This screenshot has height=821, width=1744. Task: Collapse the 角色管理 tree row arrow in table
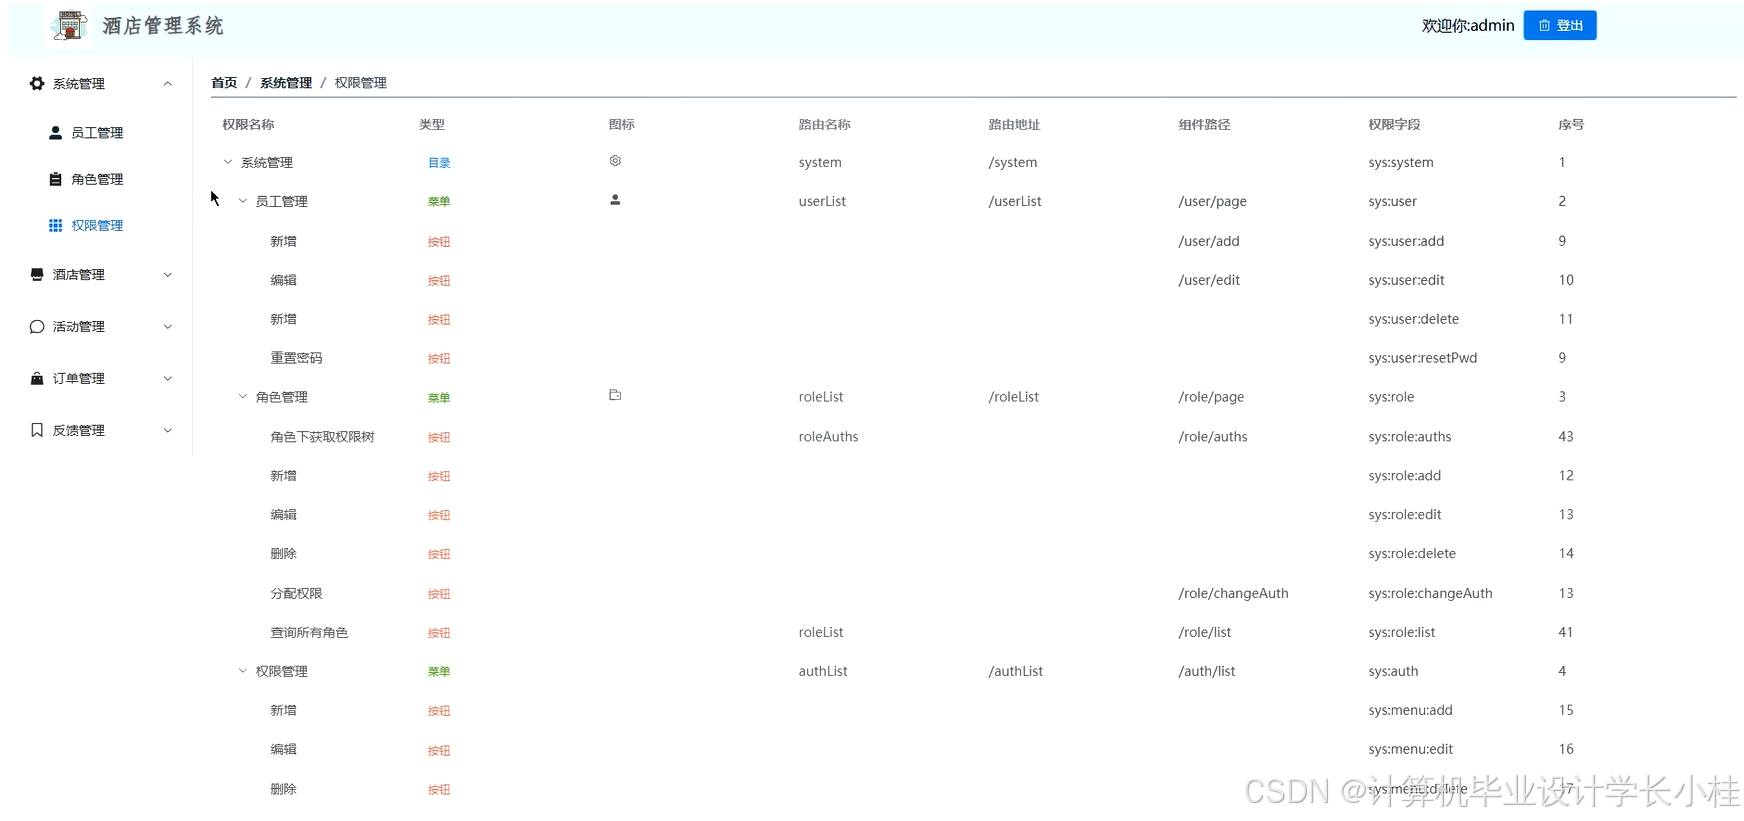click(243, 397)
